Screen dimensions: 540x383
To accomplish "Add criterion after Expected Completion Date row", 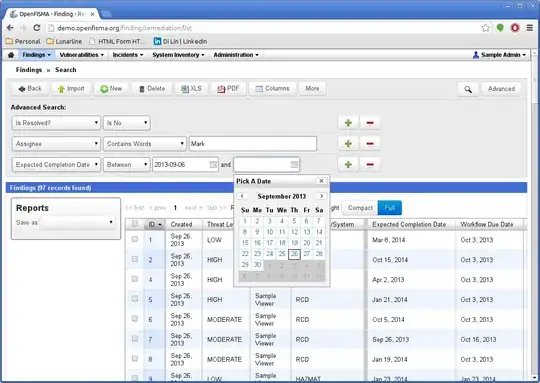I will pyautogui.click(x=348, y=164).
